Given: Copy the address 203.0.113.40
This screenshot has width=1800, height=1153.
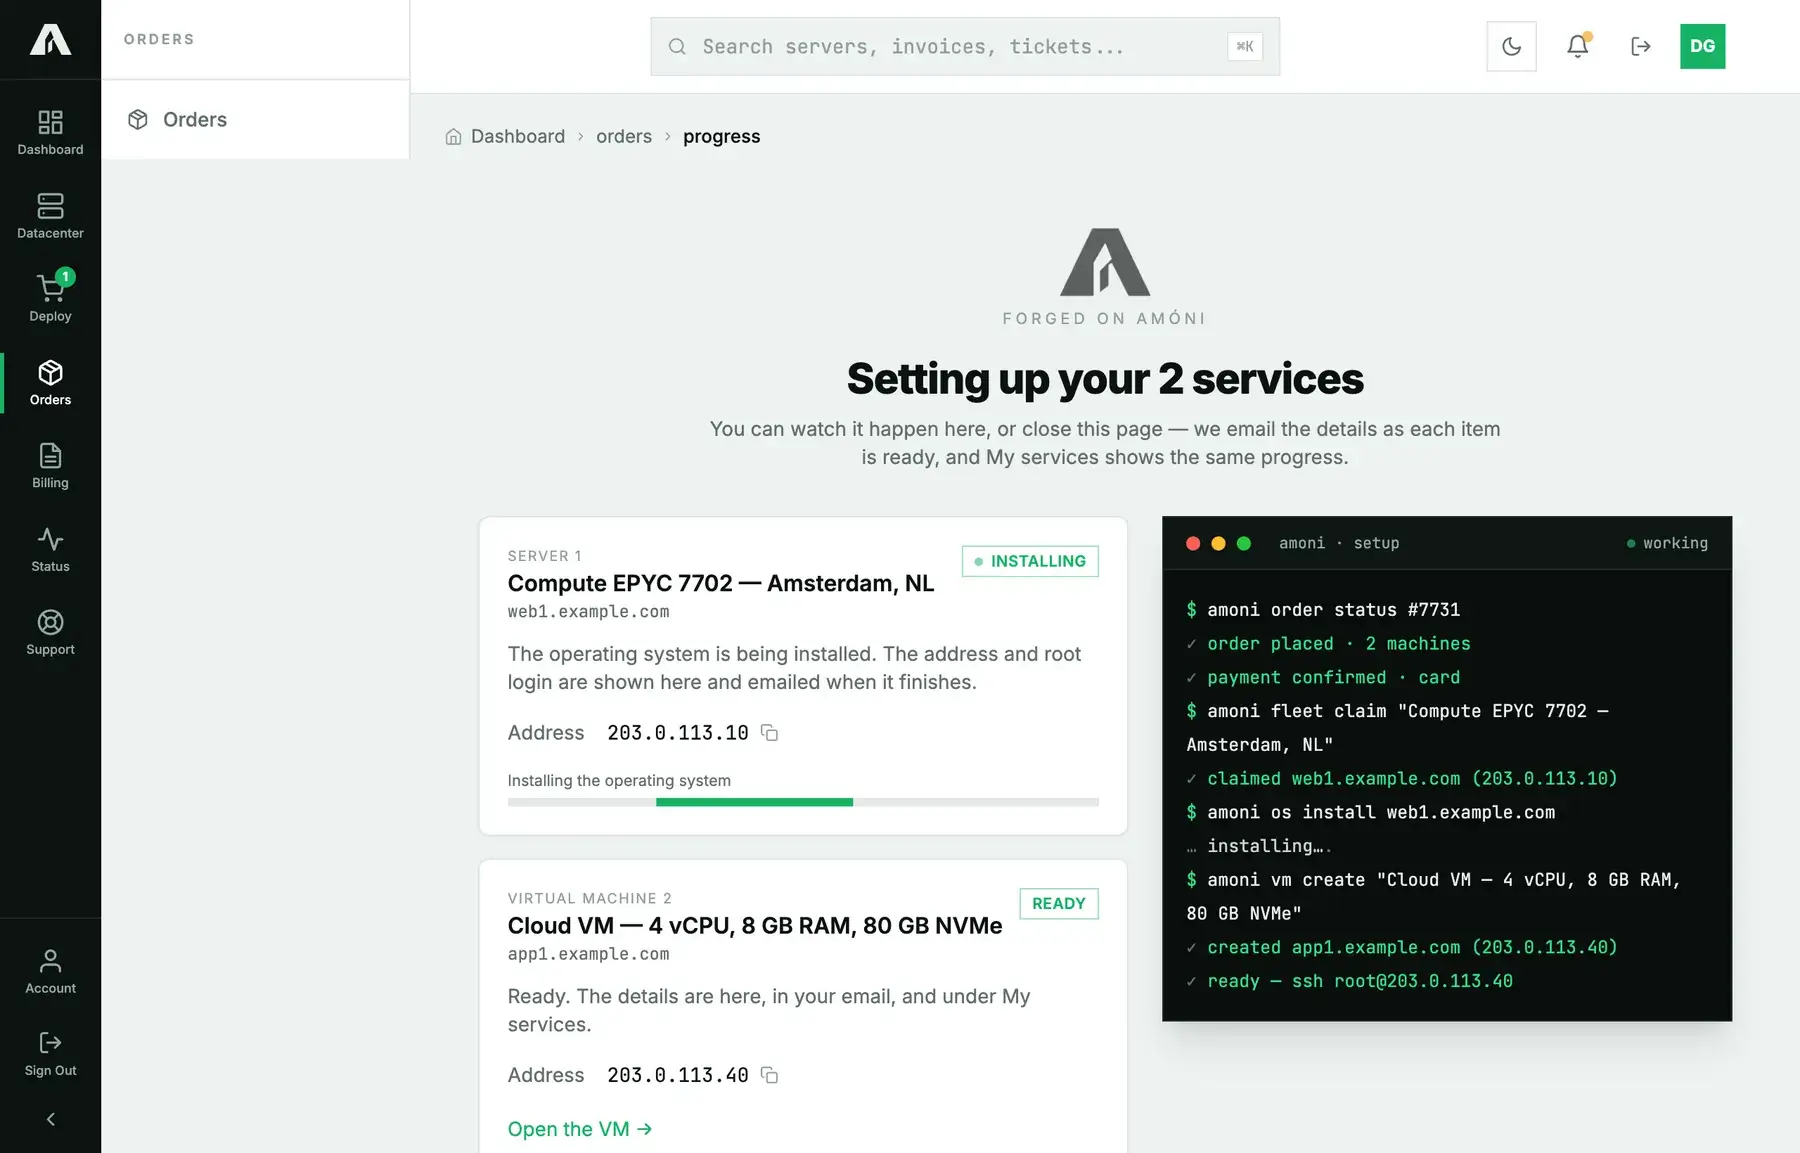Looking at the screenshot, I should point(769,1075).
